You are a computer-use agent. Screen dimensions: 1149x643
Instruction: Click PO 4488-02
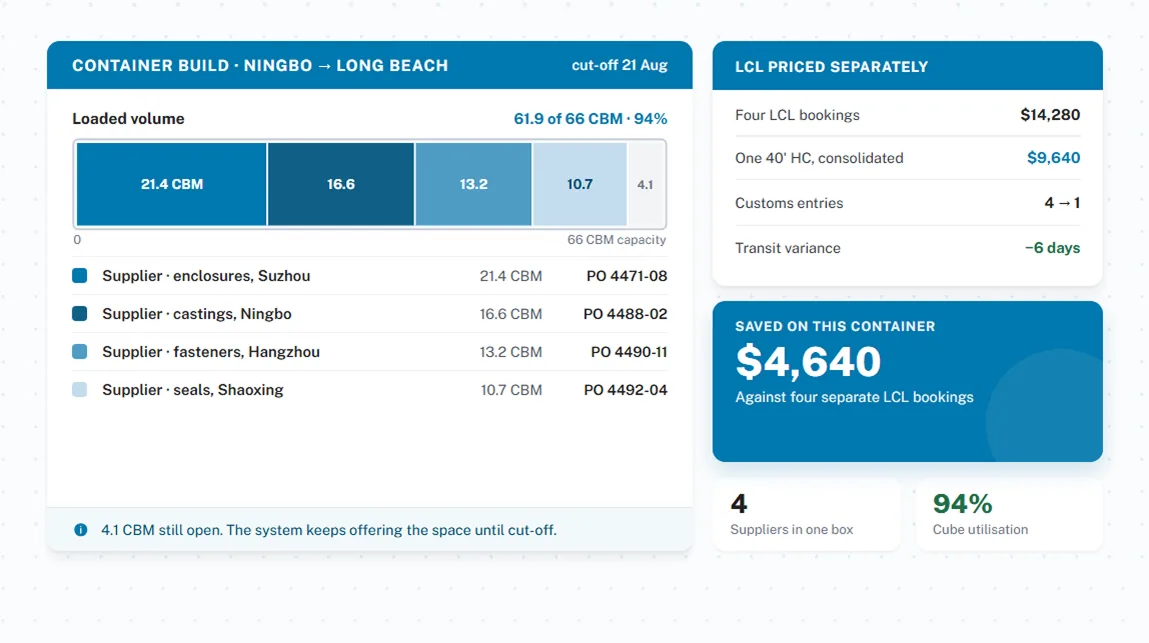pyautogui.click(x=625, y=314)
